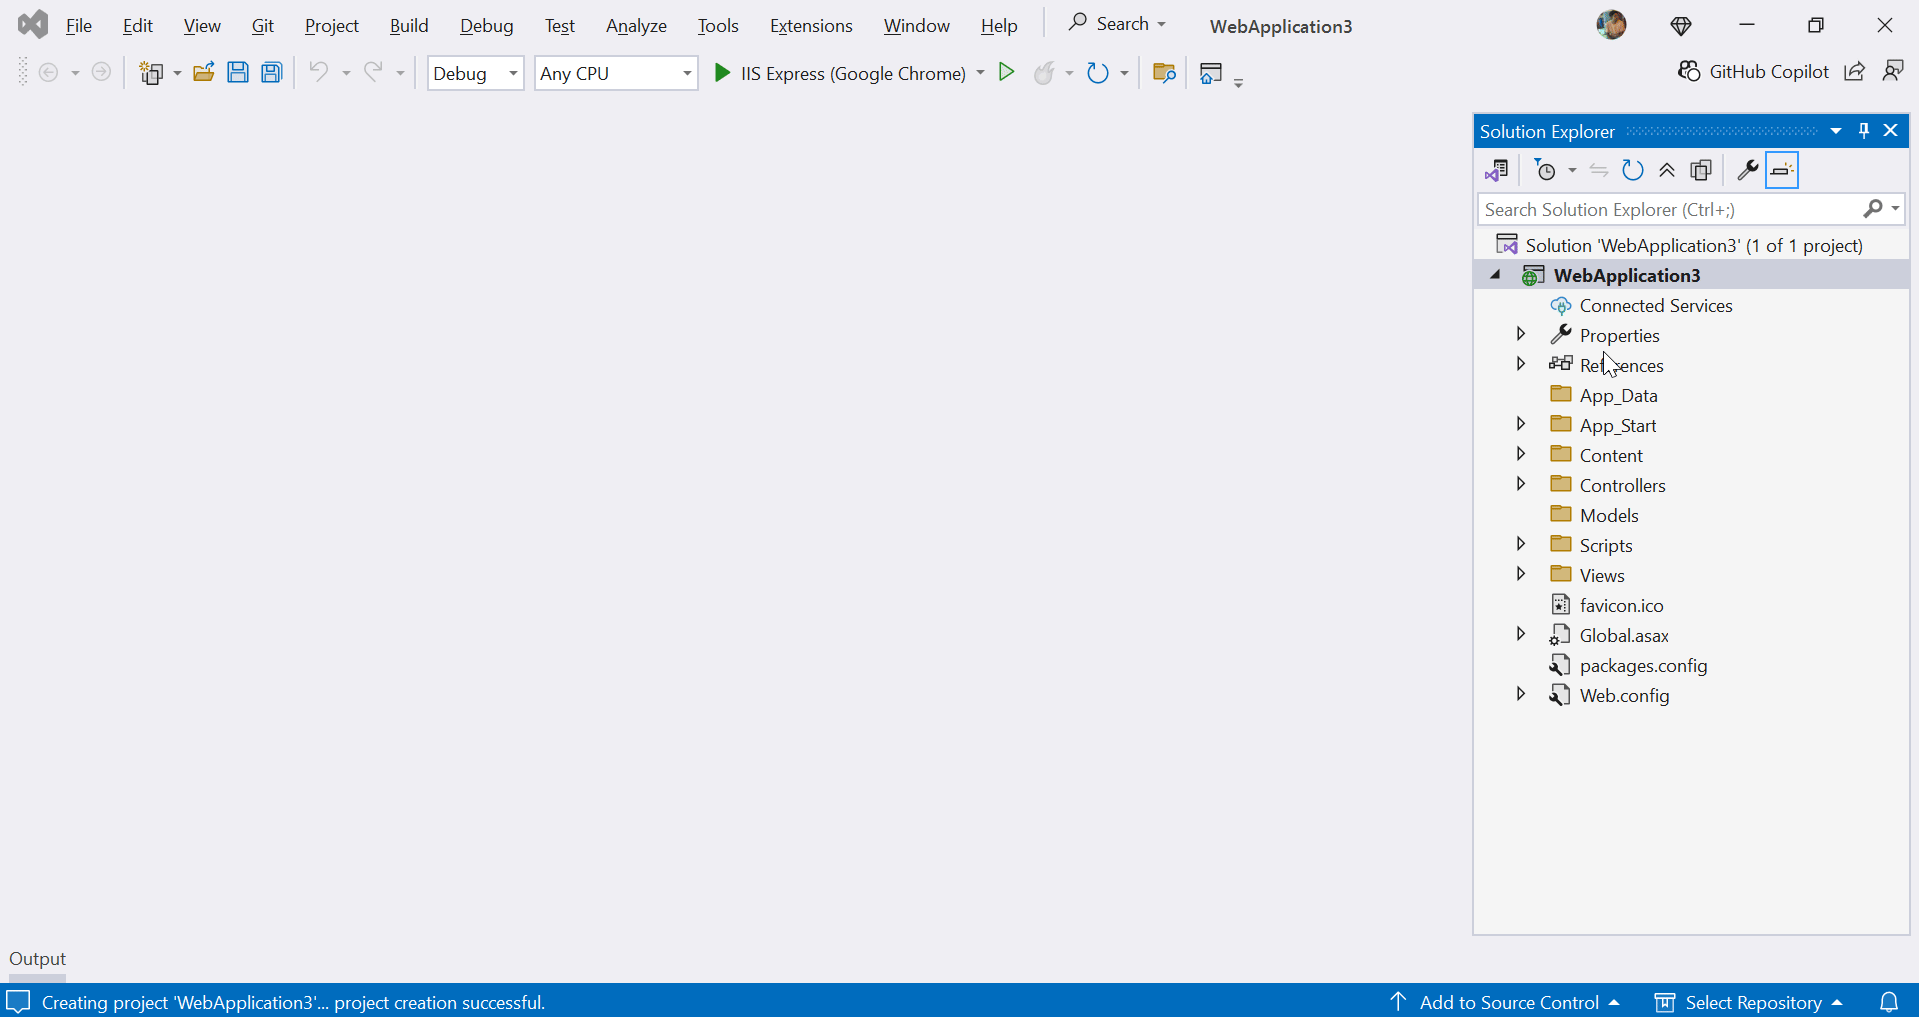
Task: Collapse All items in Solution Explorer
Action: pos(1666,170)
